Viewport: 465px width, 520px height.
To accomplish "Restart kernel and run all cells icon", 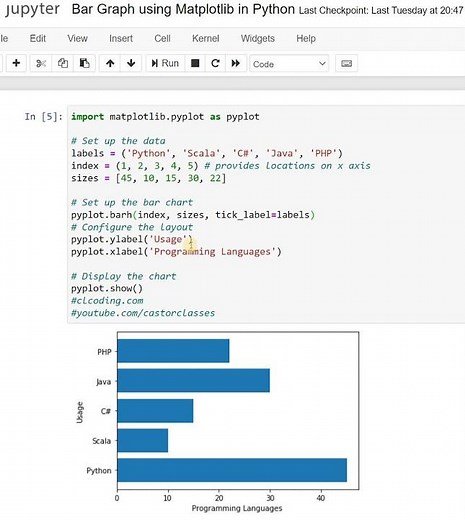I will (236, 63).
